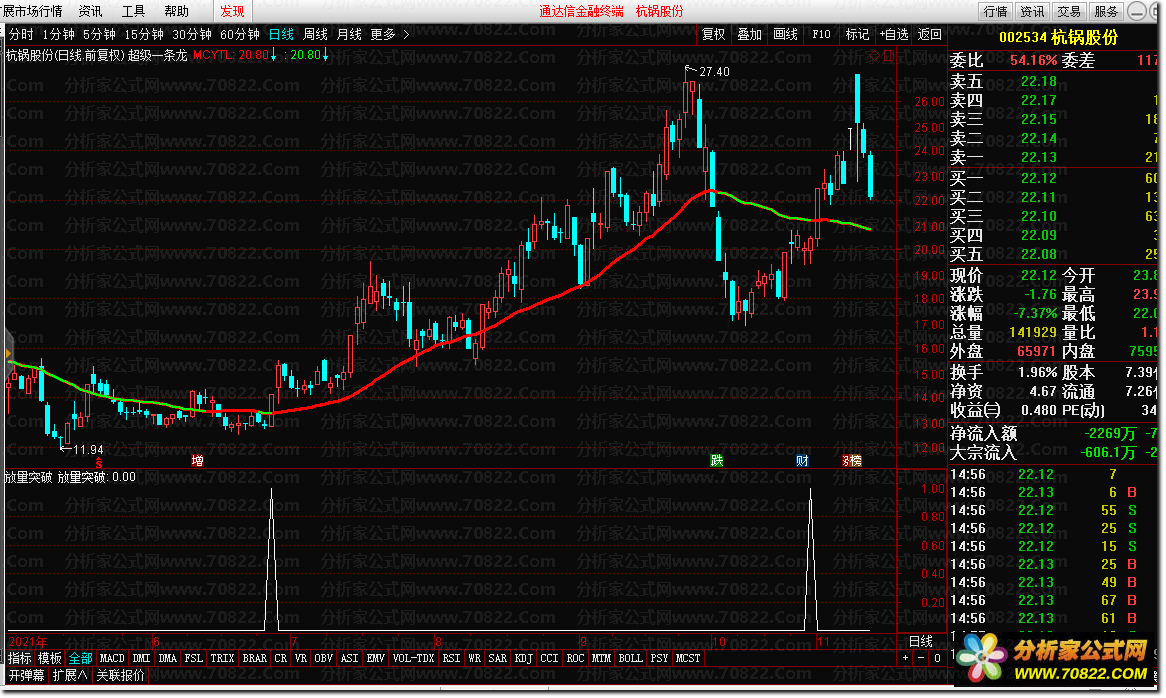Expand the 更多 periods chevron

(406, 34)
